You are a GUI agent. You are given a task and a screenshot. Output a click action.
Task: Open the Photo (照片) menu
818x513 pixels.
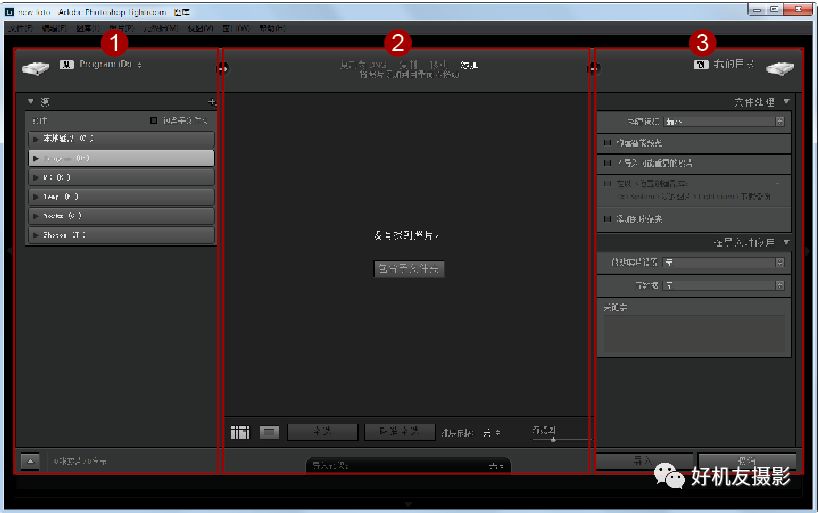[x=121, y=28]
